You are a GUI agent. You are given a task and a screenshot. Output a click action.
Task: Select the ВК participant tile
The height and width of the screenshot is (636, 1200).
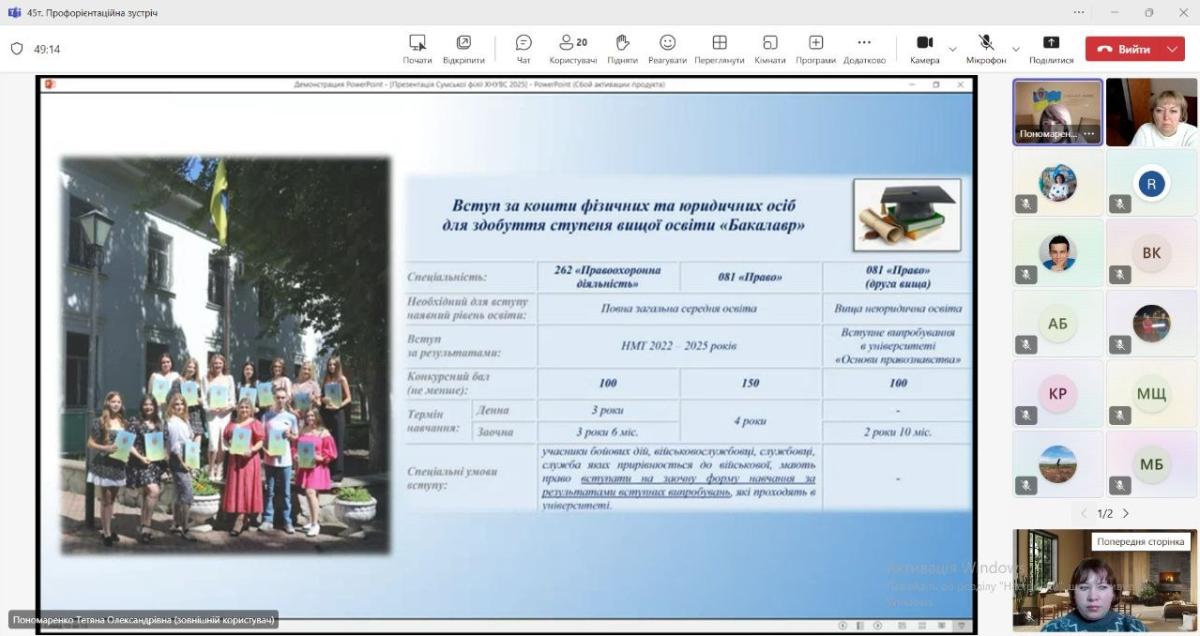[x=1152, y=253]
